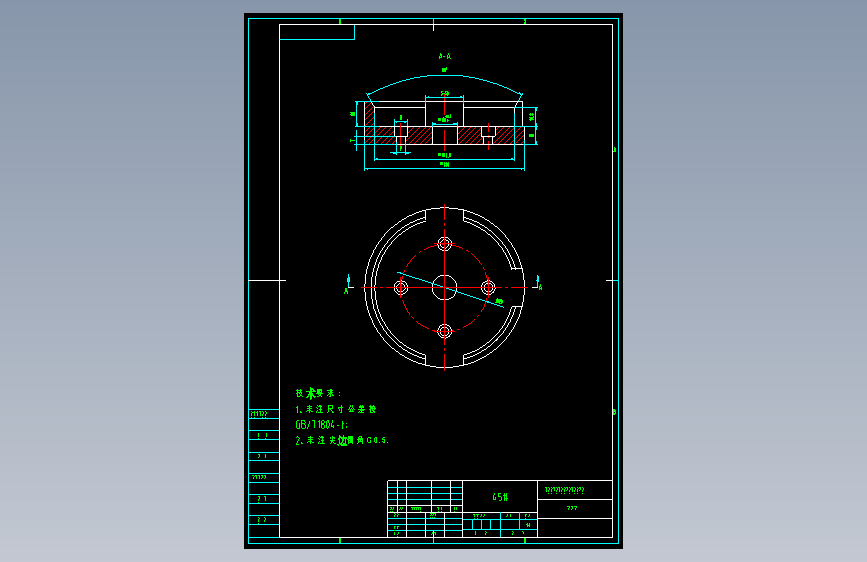Click the left section arrow marker A
Screen dimensions: 867x562
click(x=348, y=283)
